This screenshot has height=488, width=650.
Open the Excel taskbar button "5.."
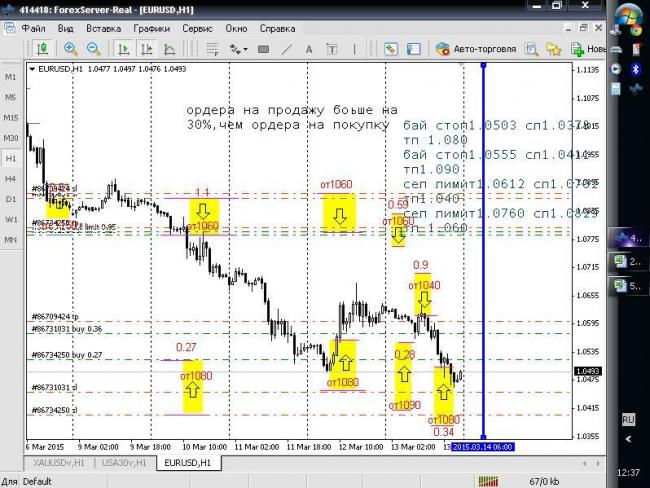tap(629, 286)
